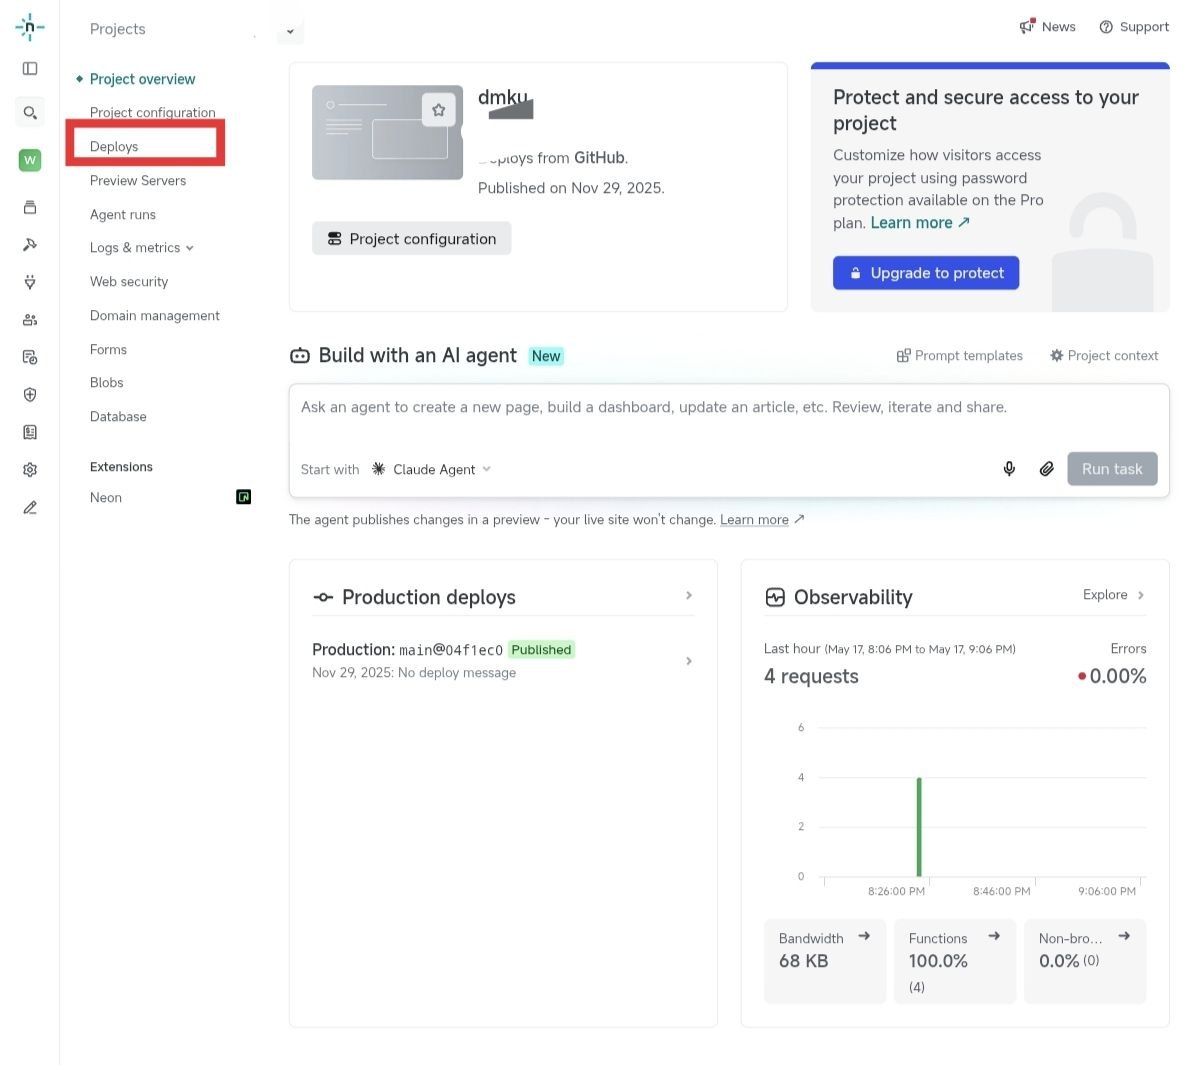The image size is (1199, 1065).
Task: Click the Published status badge
Action: 541,650
